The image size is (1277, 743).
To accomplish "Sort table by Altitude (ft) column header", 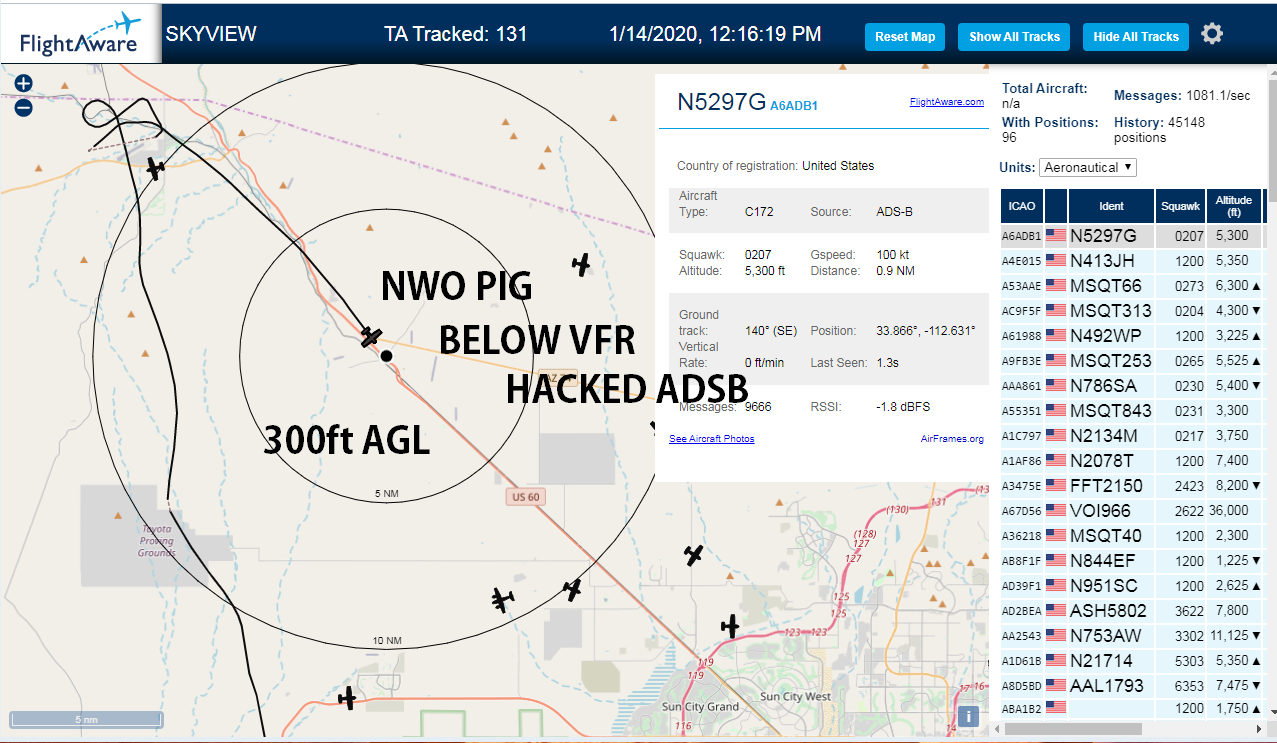I will [1234, 206].
